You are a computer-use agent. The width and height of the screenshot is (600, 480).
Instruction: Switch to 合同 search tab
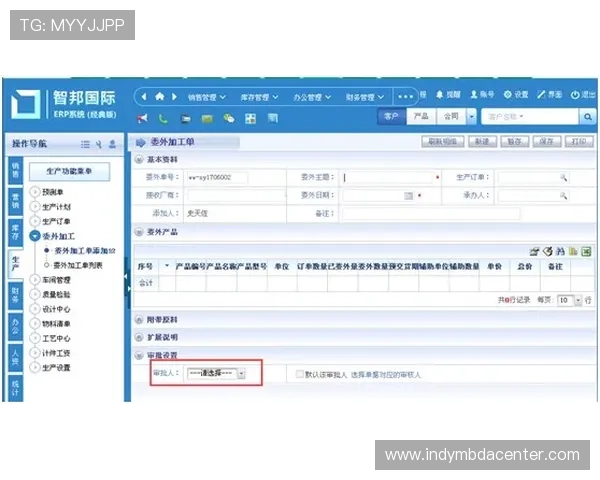pyautogui.click(x=451, y=117)
